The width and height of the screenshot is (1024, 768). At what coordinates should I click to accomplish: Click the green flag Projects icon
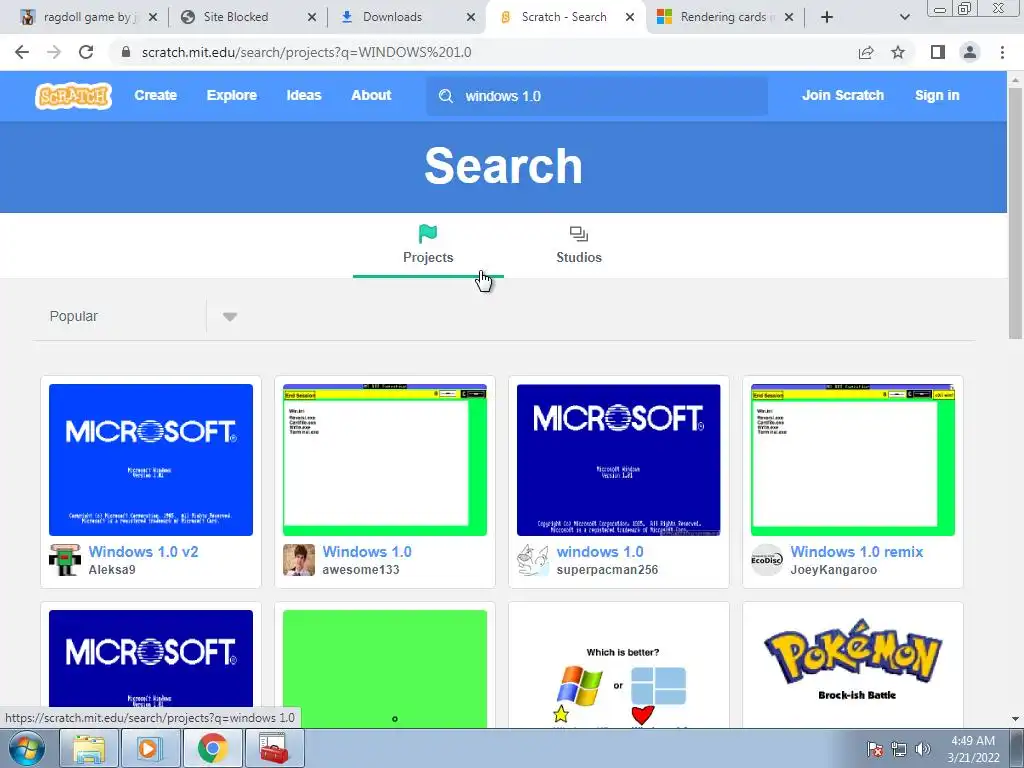tap(428, 233)
